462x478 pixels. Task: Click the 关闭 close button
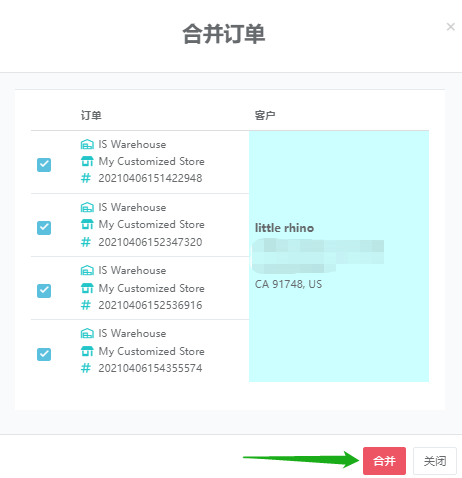(435, 461)
